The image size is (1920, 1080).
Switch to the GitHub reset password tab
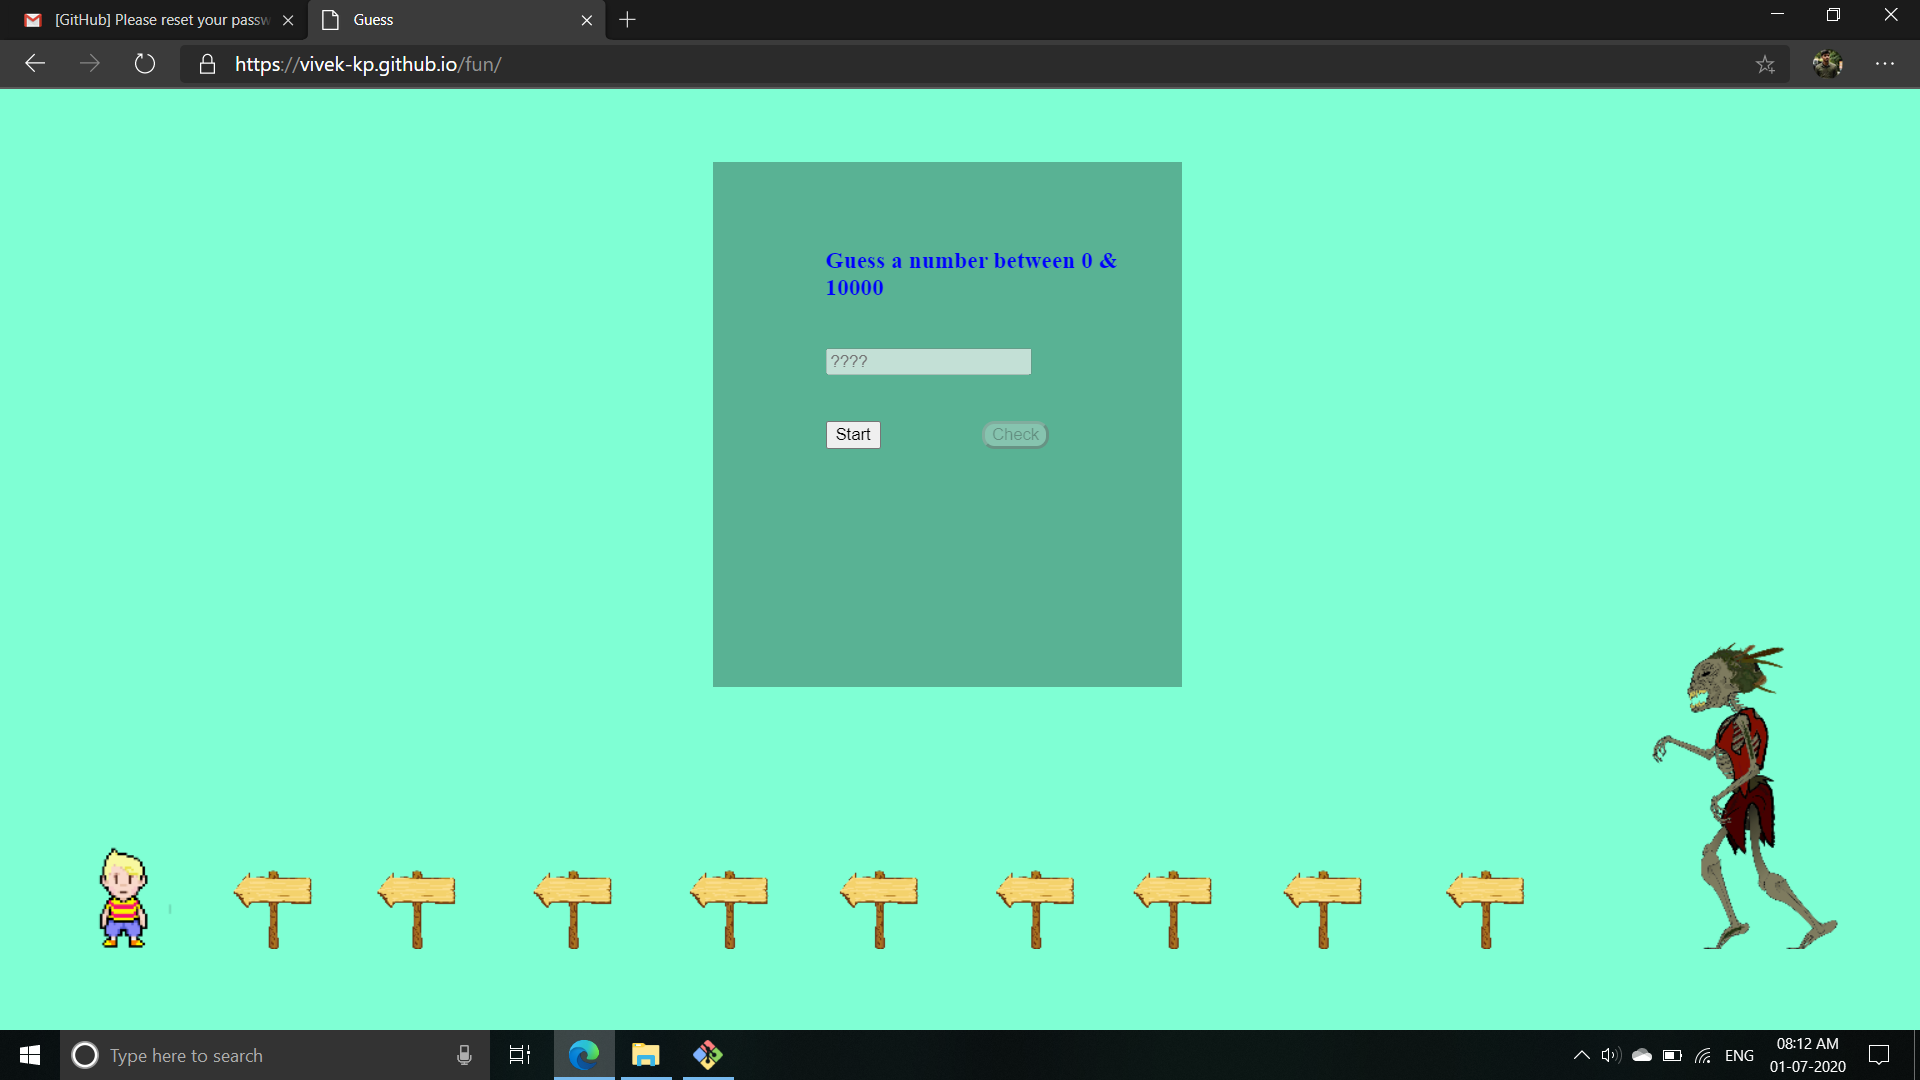[x=150, y=20]
